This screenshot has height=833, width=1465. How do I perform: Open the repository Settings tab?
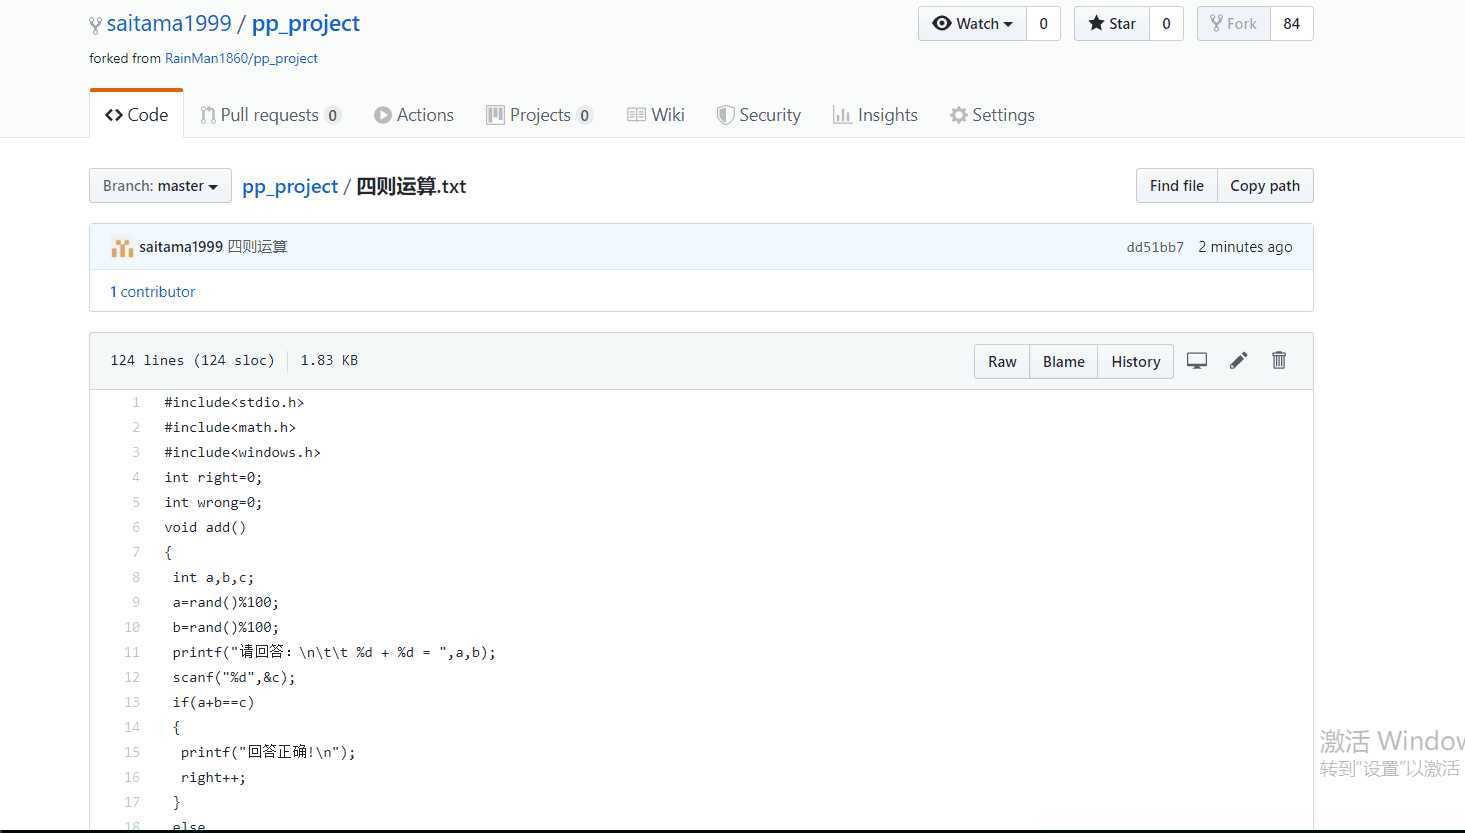[x=992, y=115]
